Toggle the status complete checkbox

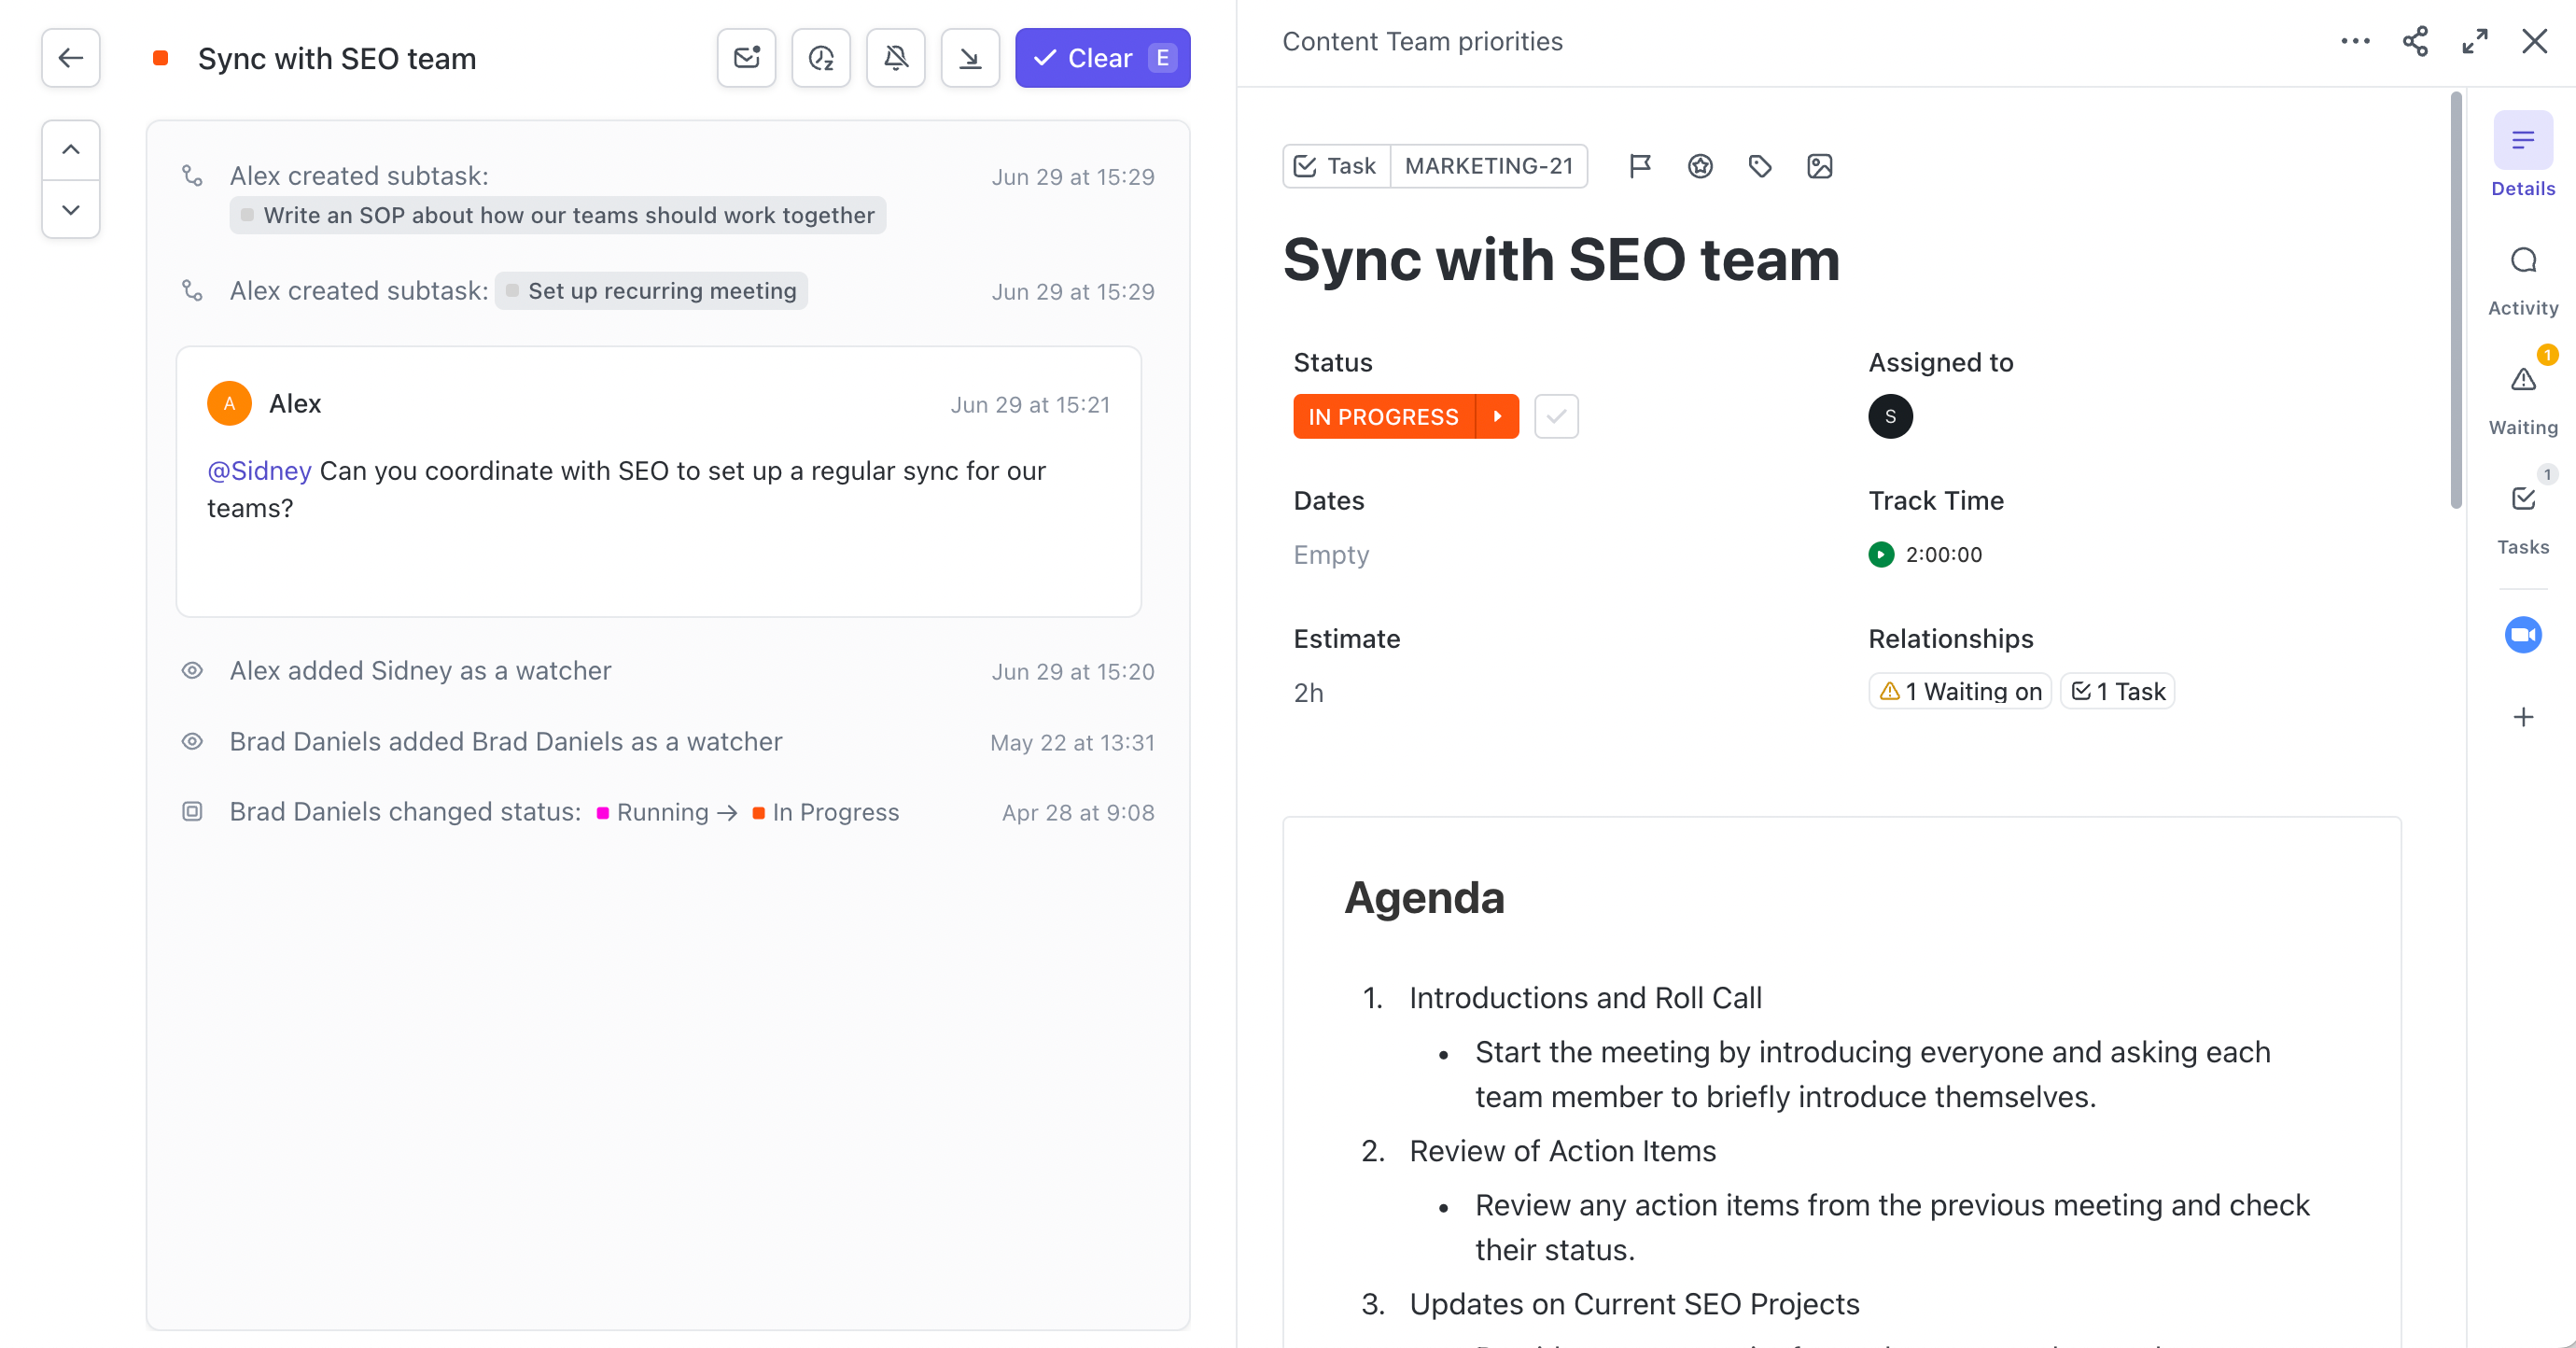[x=1556, y=416]
